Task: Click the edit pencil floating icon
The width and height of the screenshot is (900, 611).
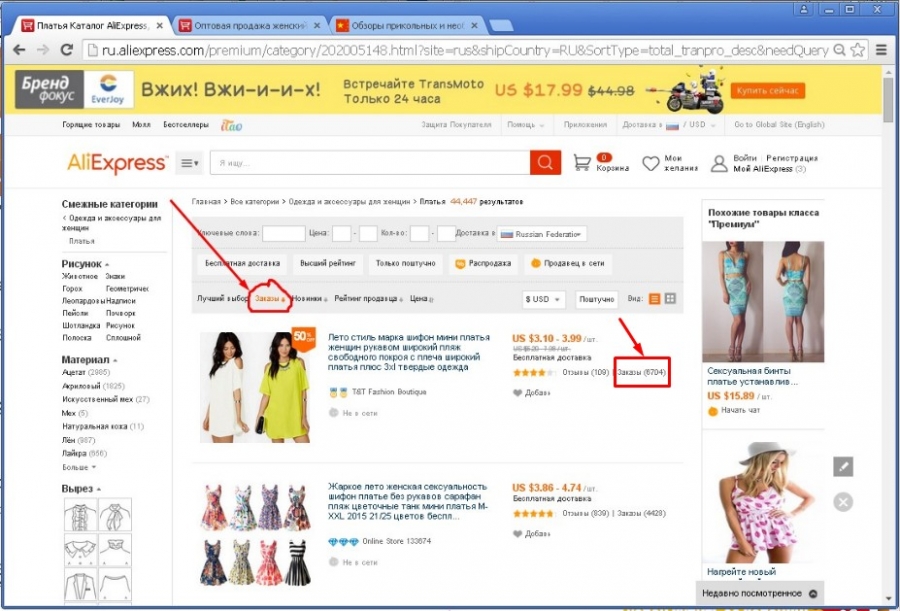Action: [843, 466]
